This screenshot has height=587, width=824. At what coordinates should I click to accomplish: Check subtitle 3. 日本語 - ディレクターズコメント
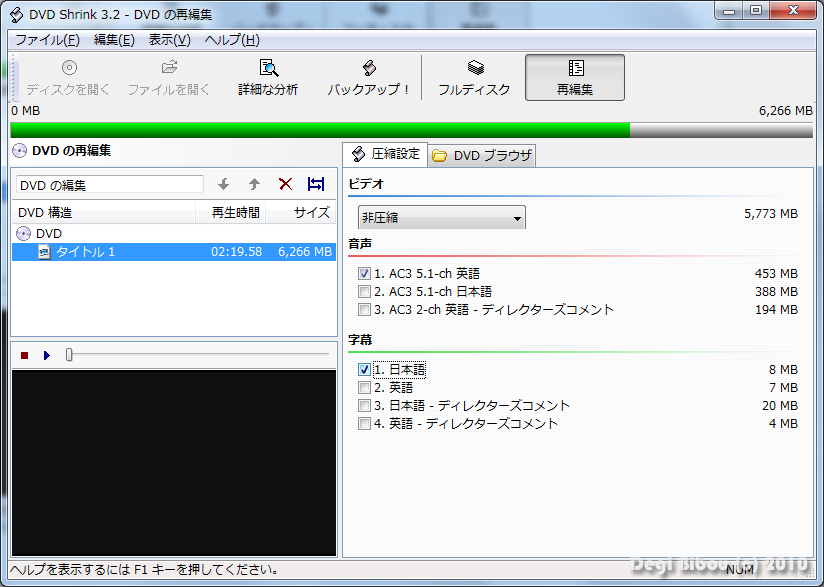(x=364, y=406)
